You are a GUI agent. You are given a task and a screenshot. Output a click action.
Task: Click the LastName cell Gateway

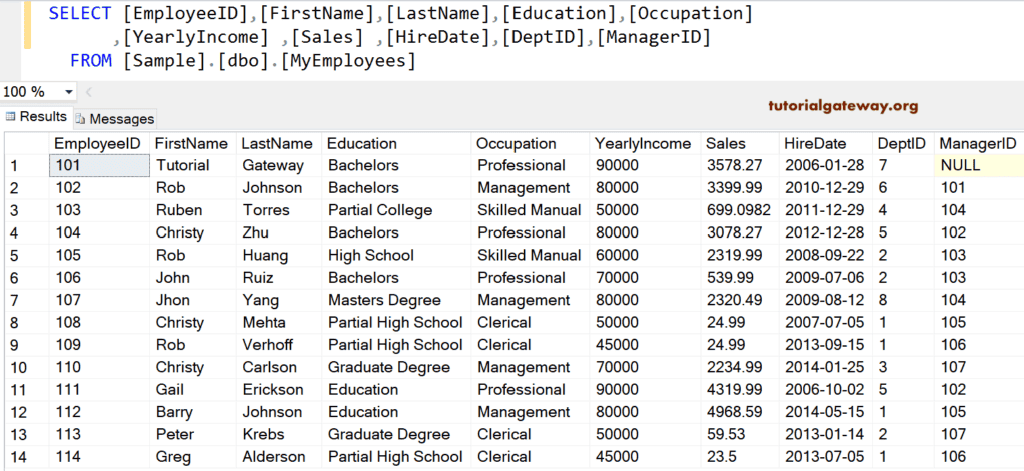click(278, 165)
